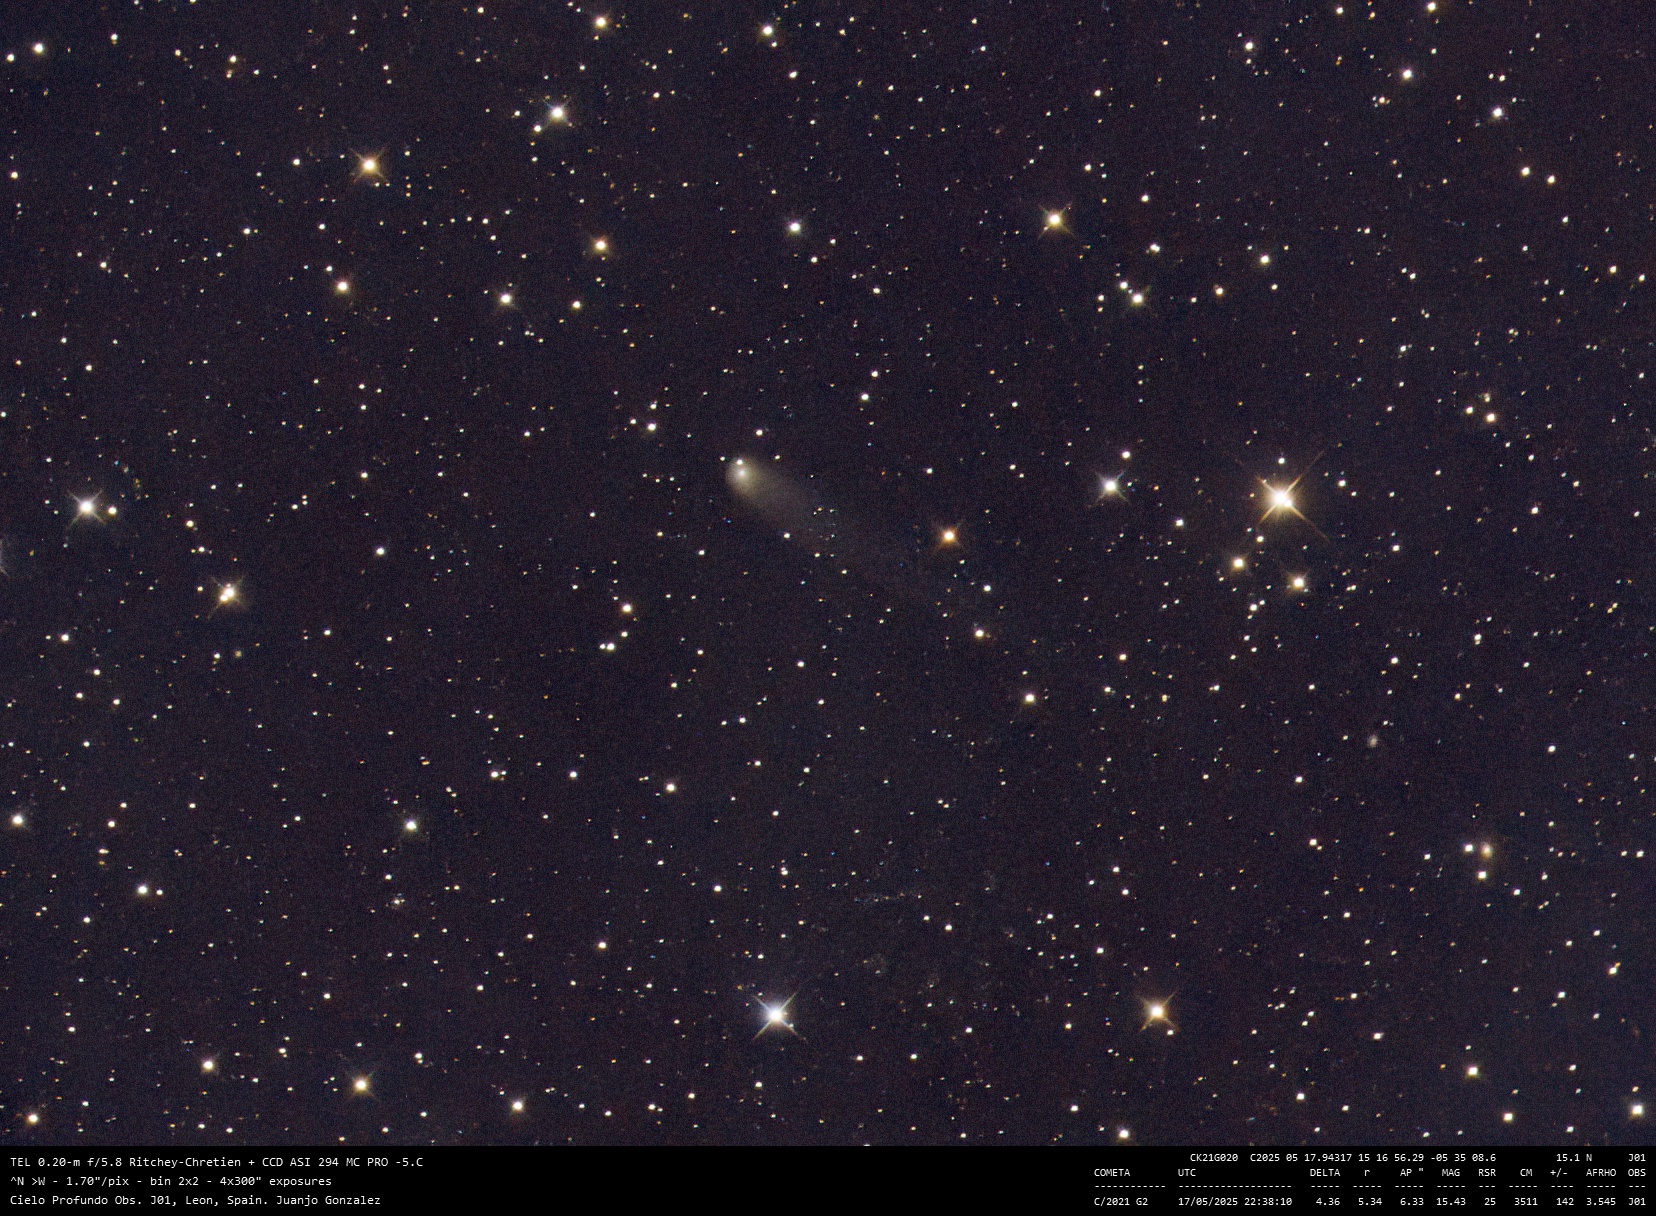Click the CM value 3511

(x=1525, y=1201)
